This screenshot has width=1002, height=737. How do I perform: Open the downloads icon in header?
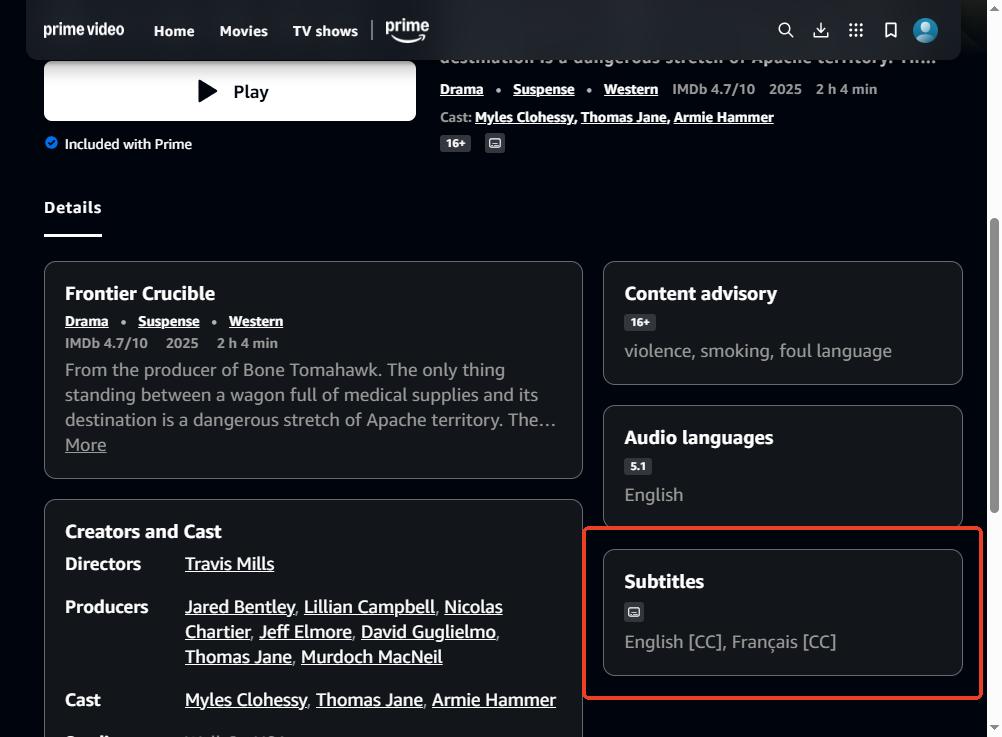821,30
